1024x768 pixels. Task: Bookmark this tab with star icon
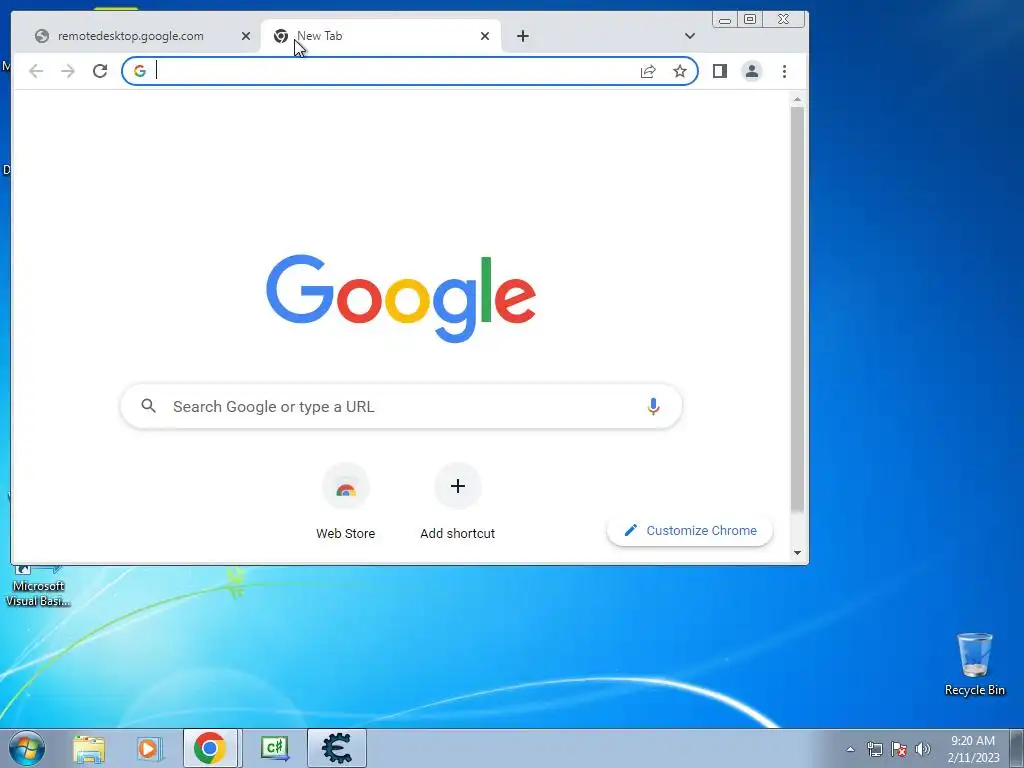[680, 71]
